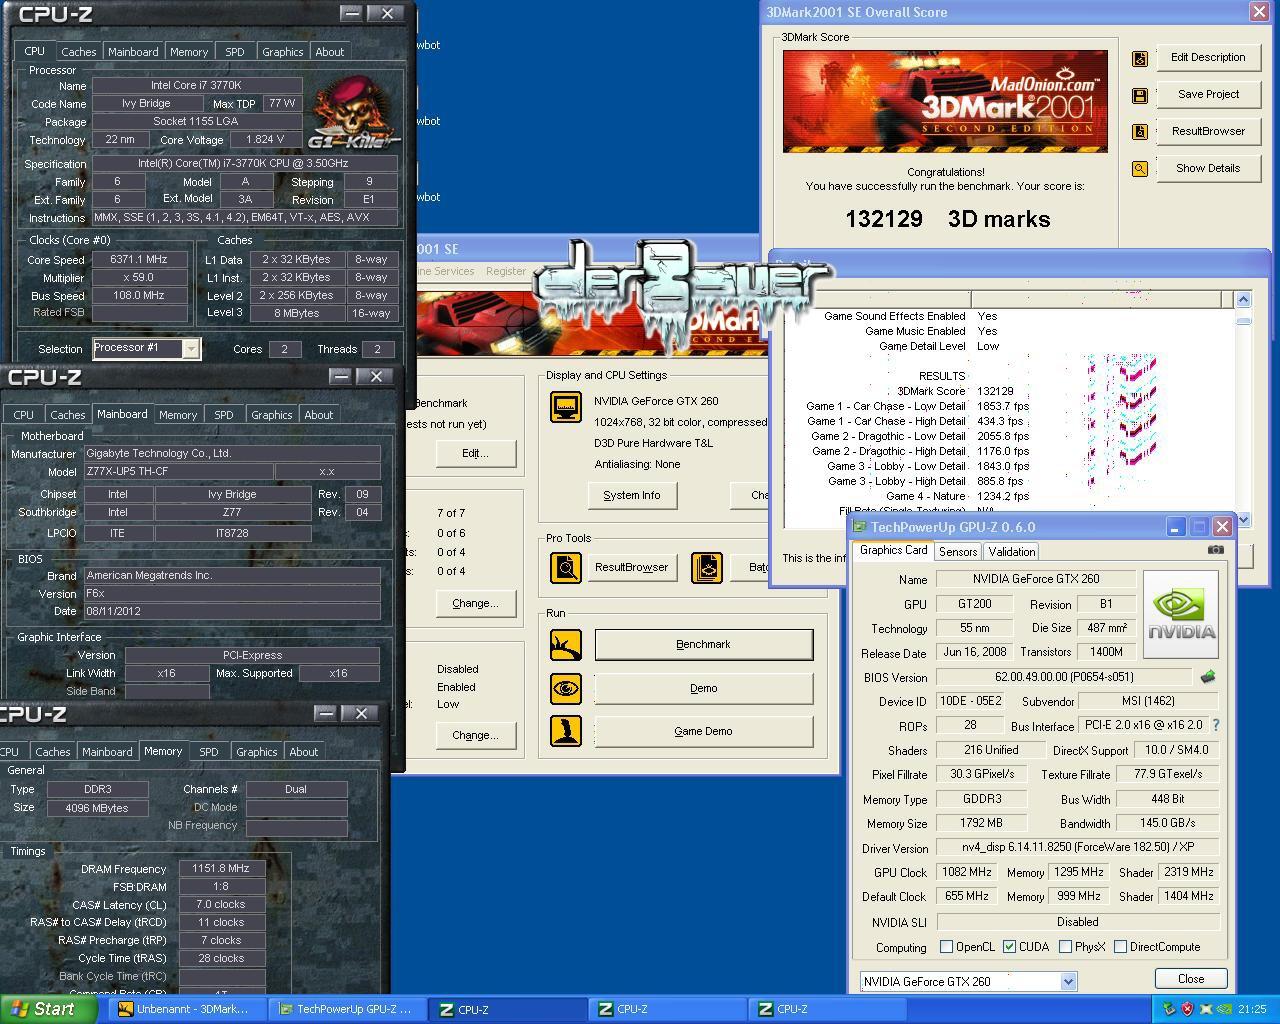Viewport: 1280px width, 1024px height.
Task: Open the Graphics tab in top CPU-Z window
Action: pos(282,52)
